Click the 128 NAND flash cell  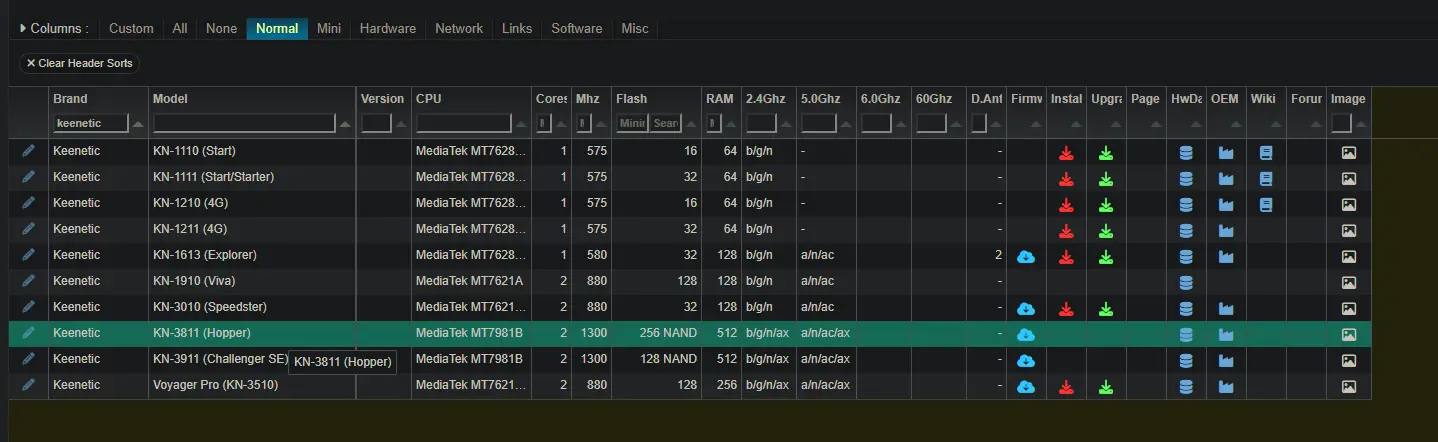point(656,359)
